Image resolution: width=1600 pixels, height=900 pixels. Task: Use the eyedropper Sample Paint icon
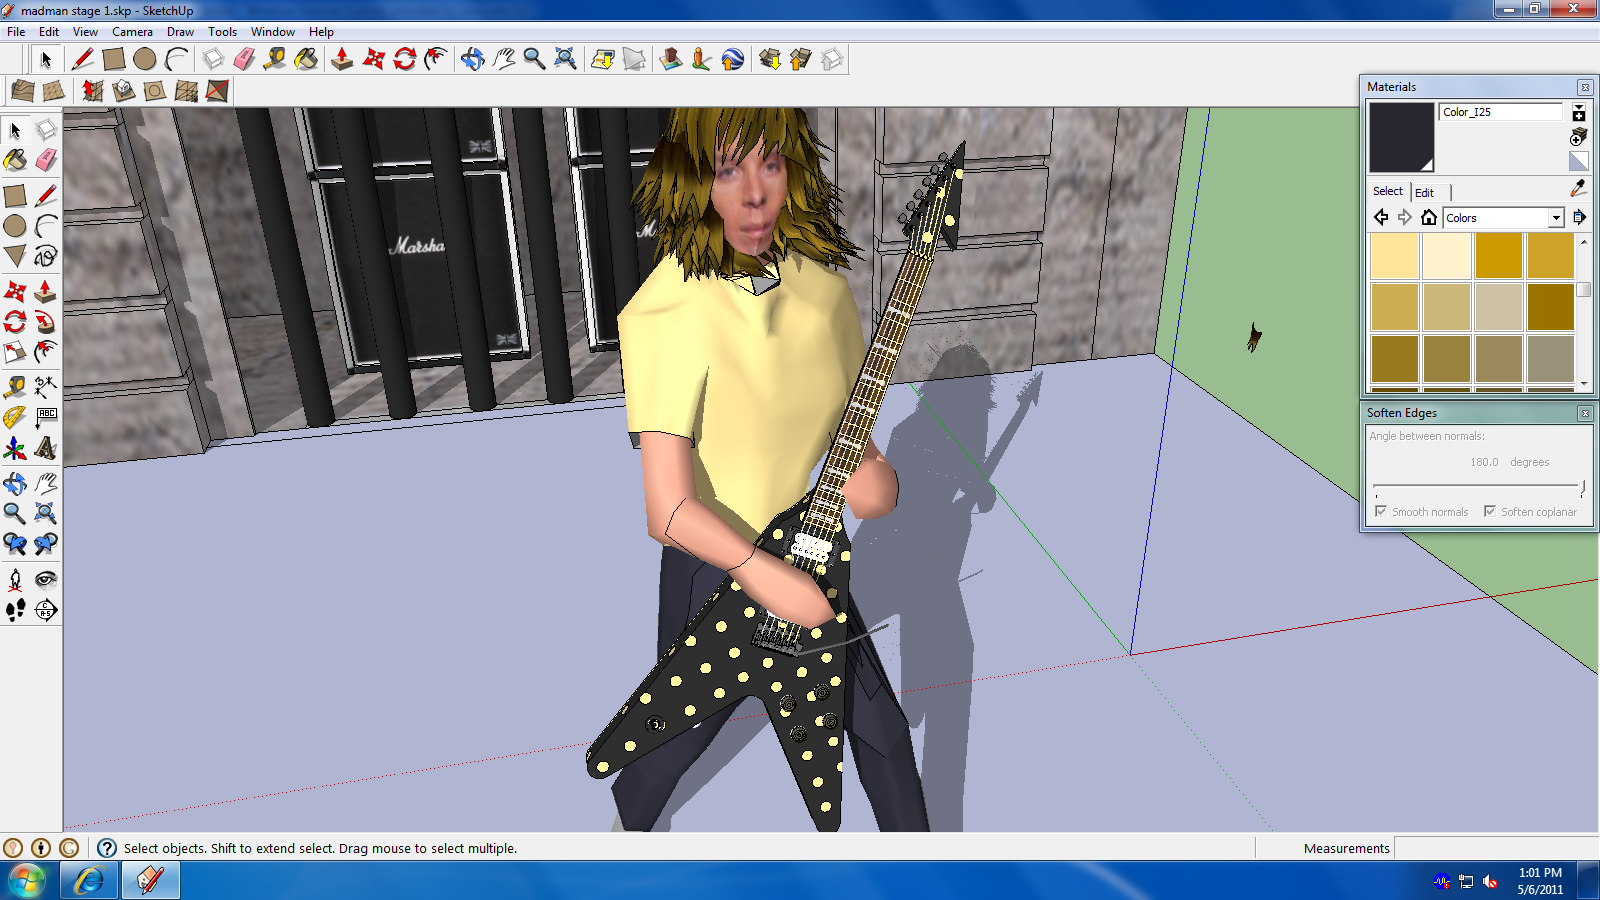pos(1578,188)
